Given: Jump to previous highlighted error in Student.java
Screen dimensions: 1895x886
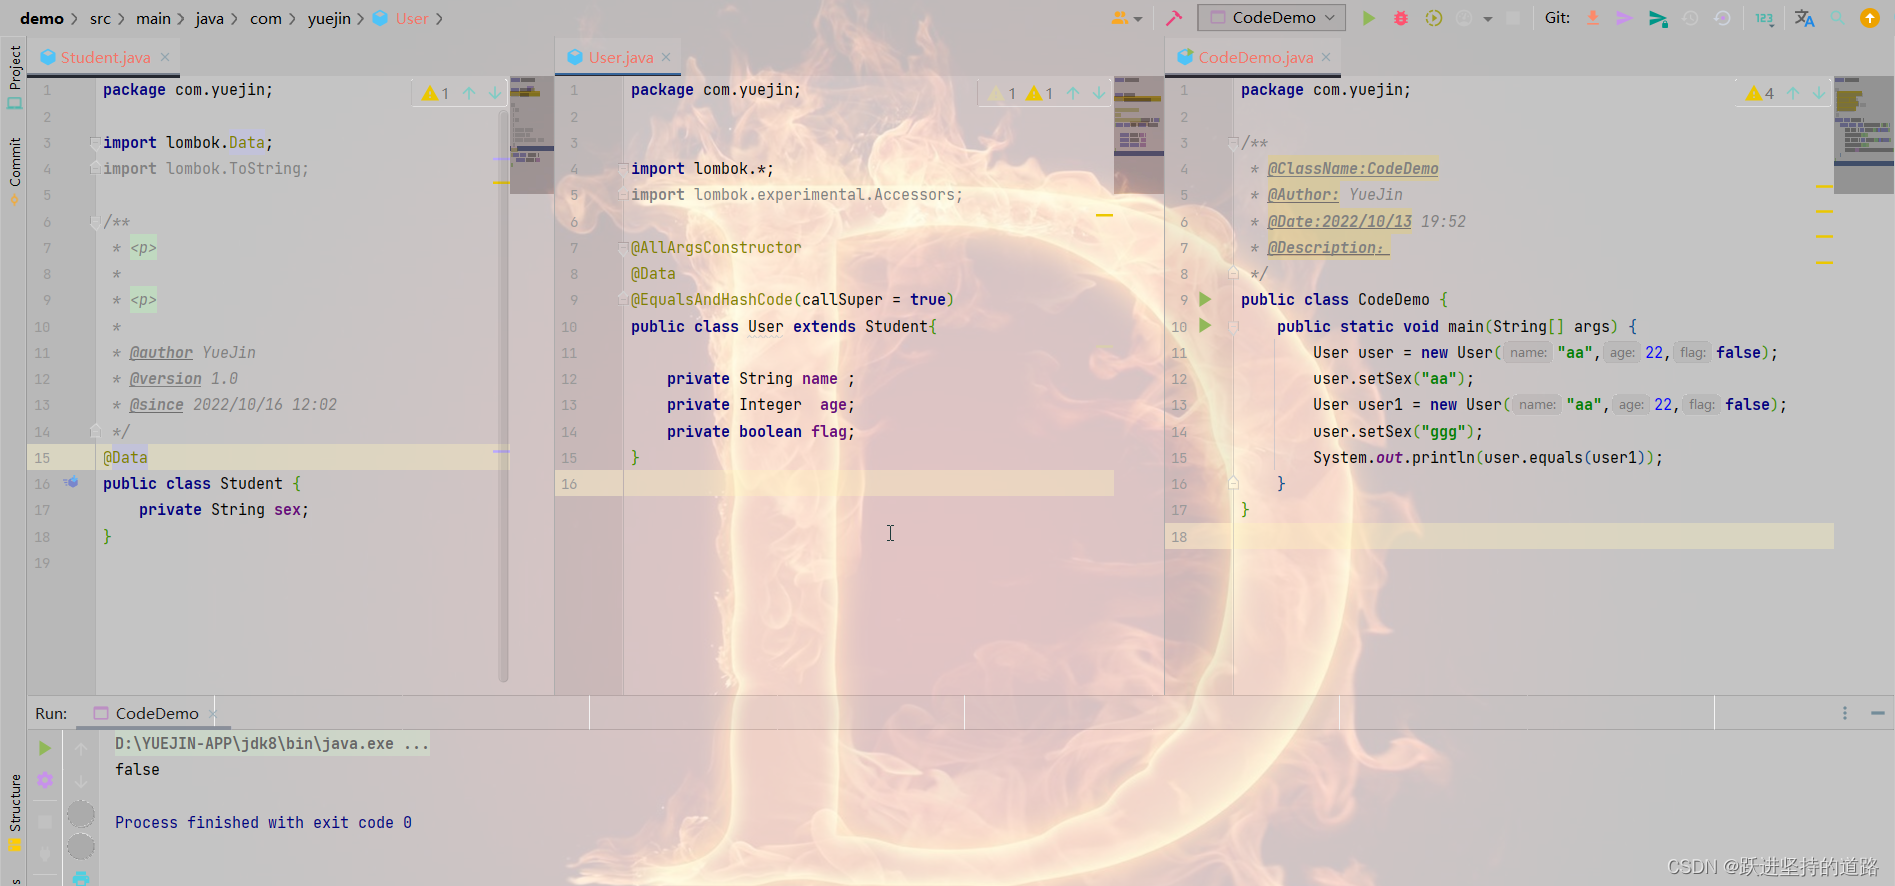Looking at the screenshot, I should point(469,93).
